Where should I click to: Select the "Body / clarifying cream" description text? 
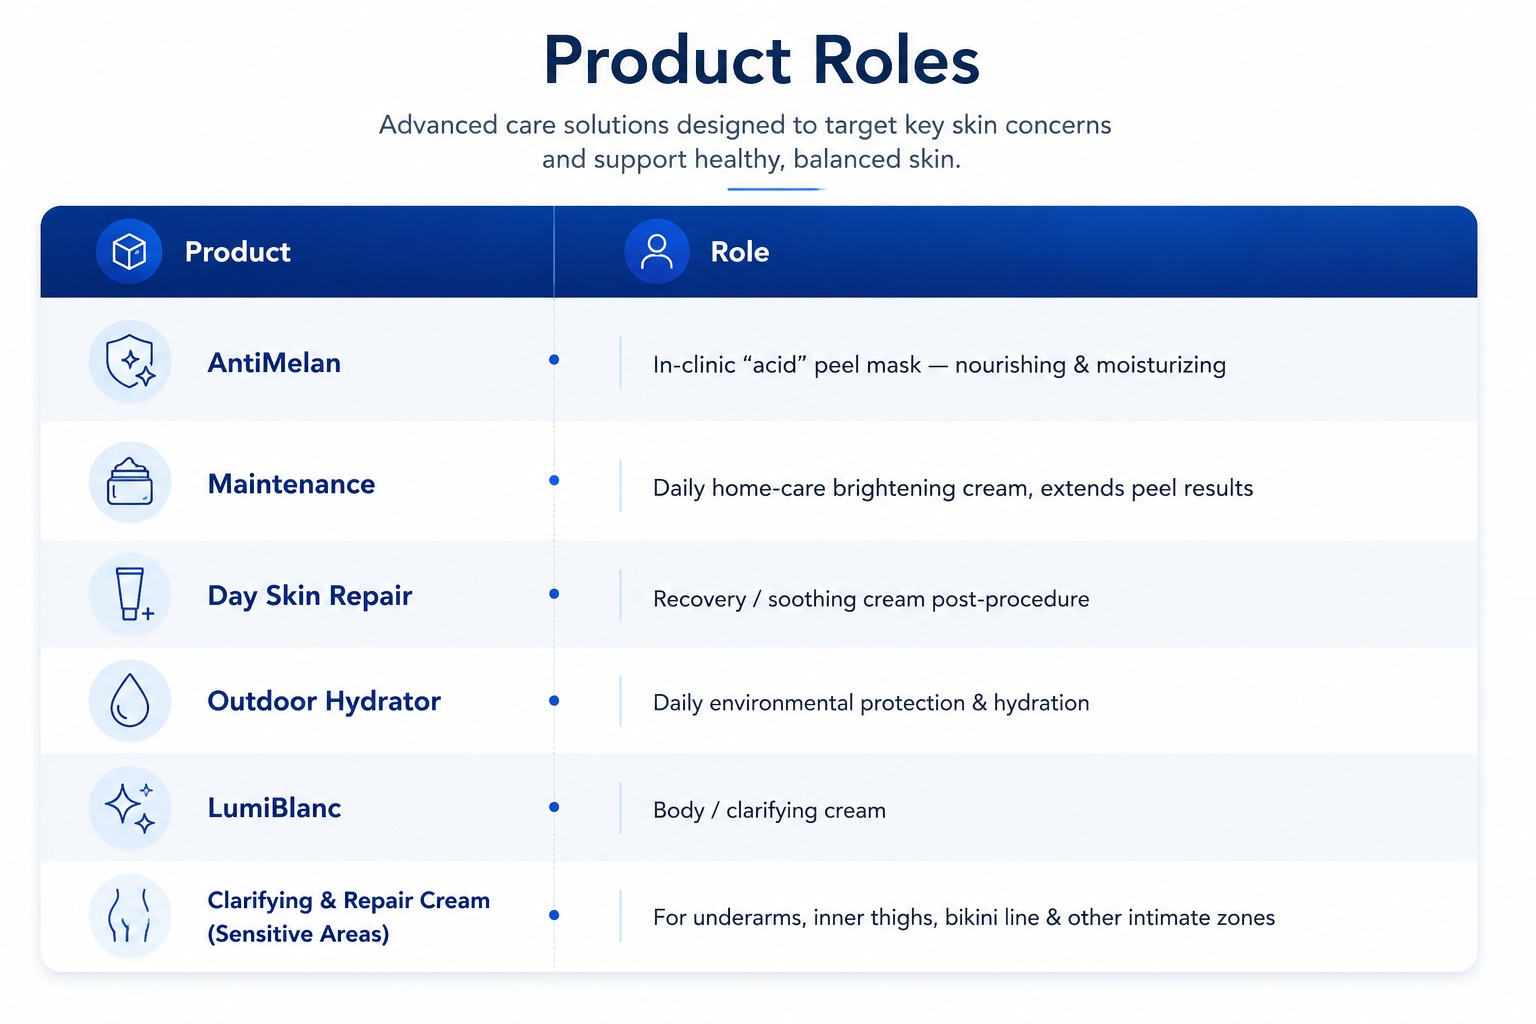click(x=769, y=810)
